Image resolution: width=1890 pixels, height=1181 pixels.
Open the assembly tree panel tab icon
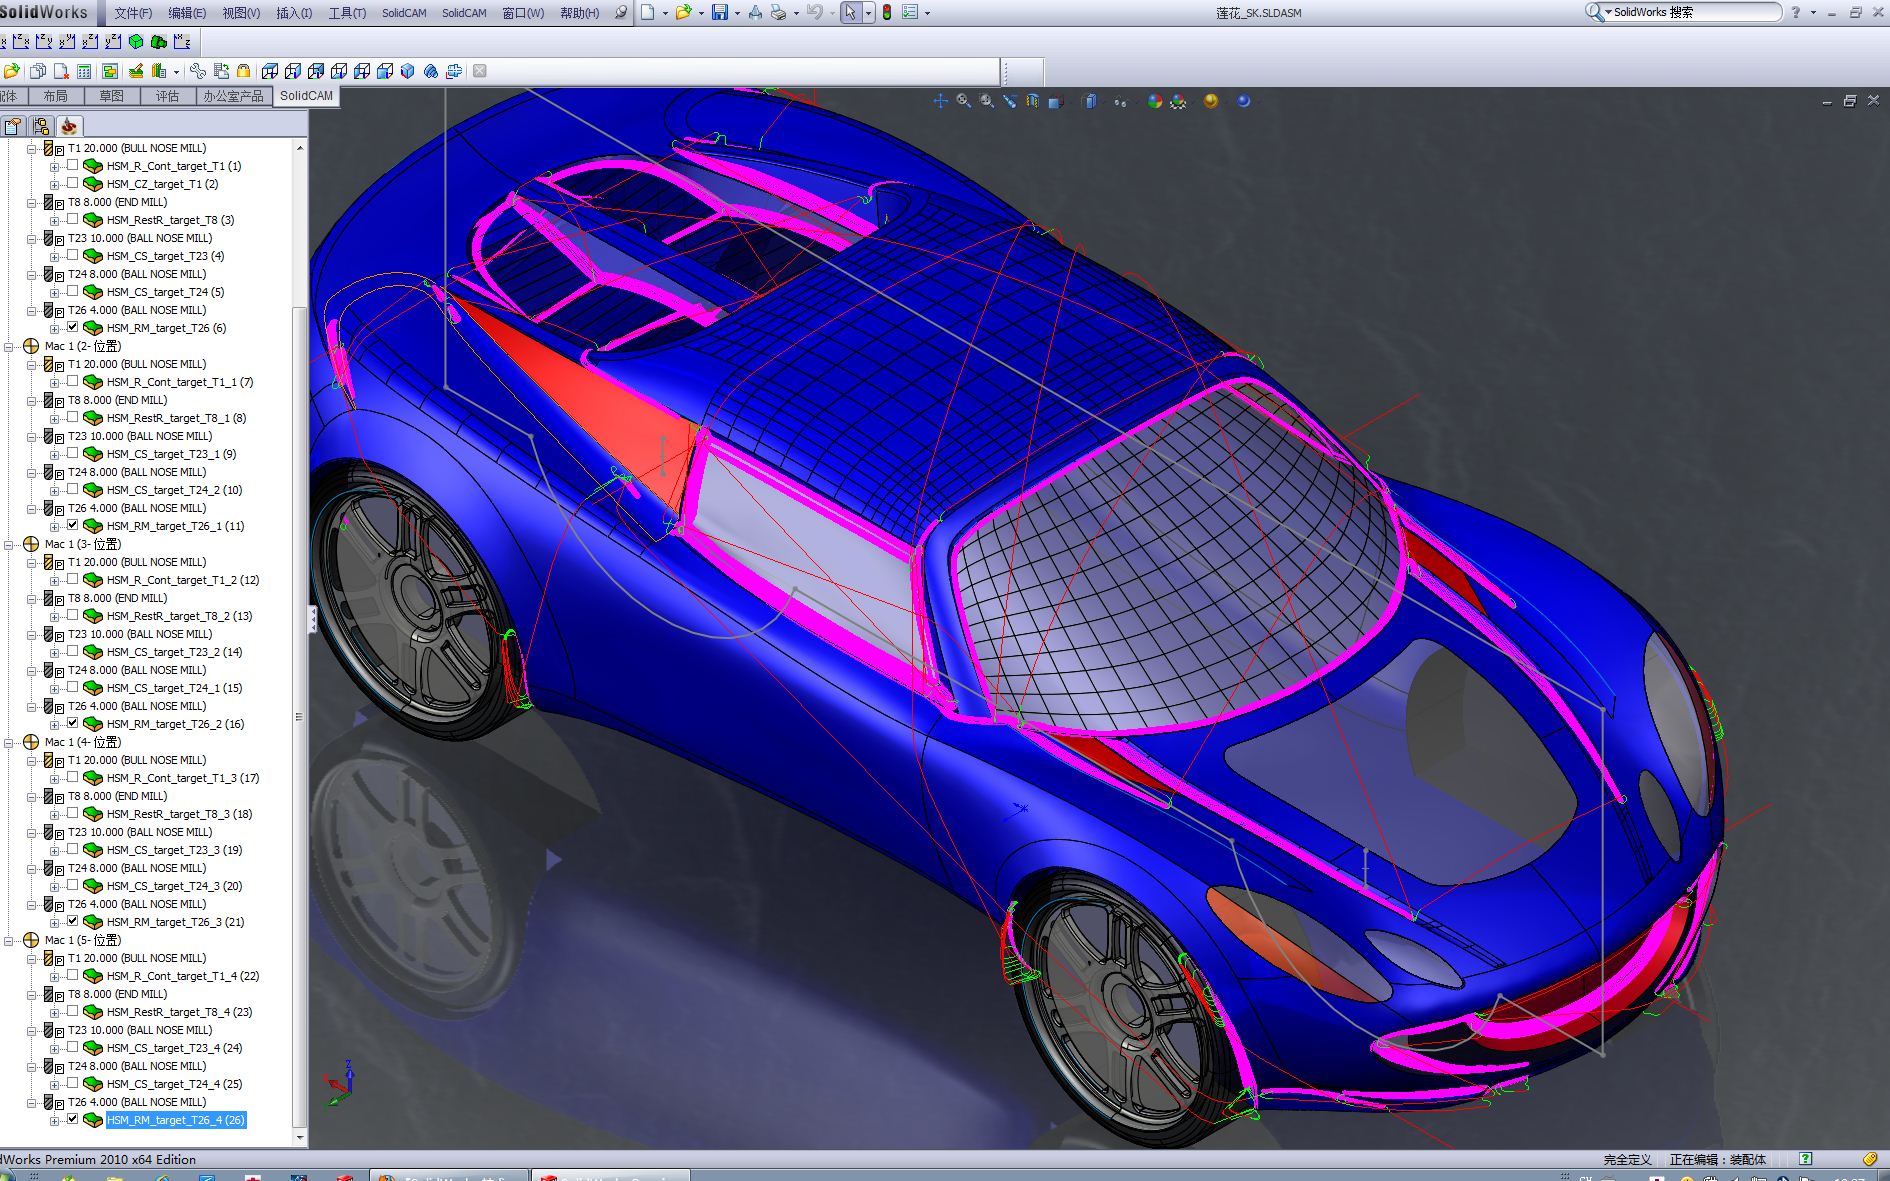pos(40,126)
